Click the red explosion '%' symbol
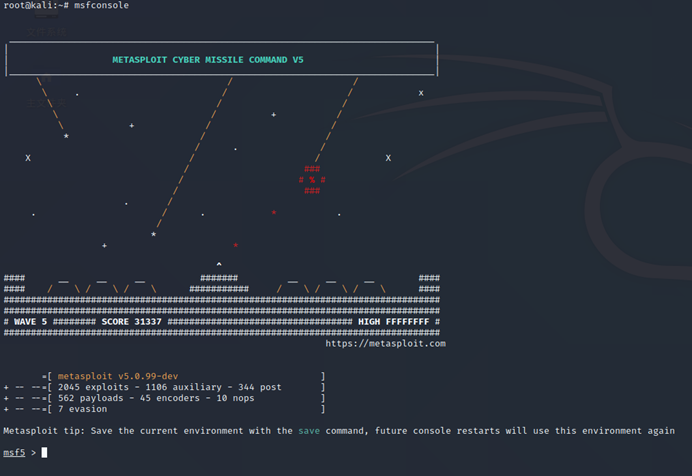692x476 pixels. pyautogui.click(x=312, y=180)
